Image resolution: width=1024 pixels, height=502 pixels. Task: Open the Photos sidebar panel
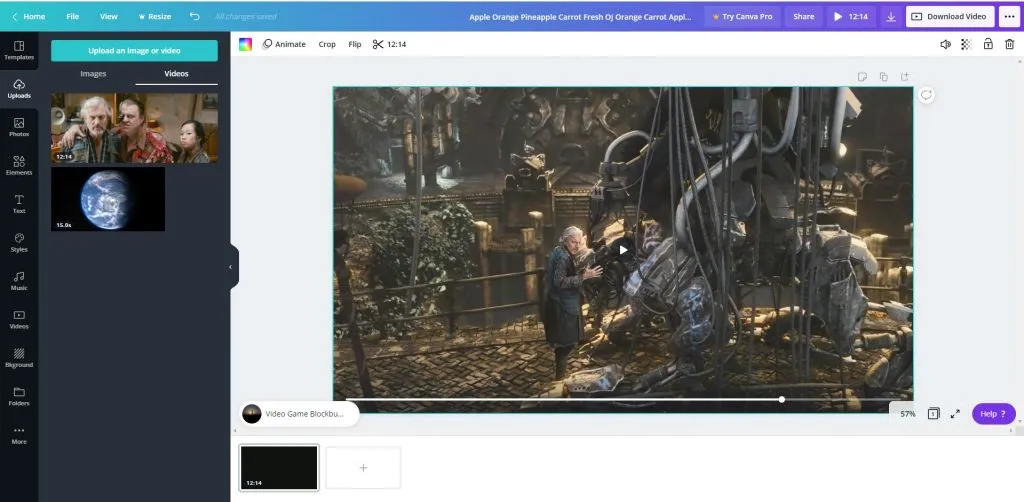pos(19,127)
